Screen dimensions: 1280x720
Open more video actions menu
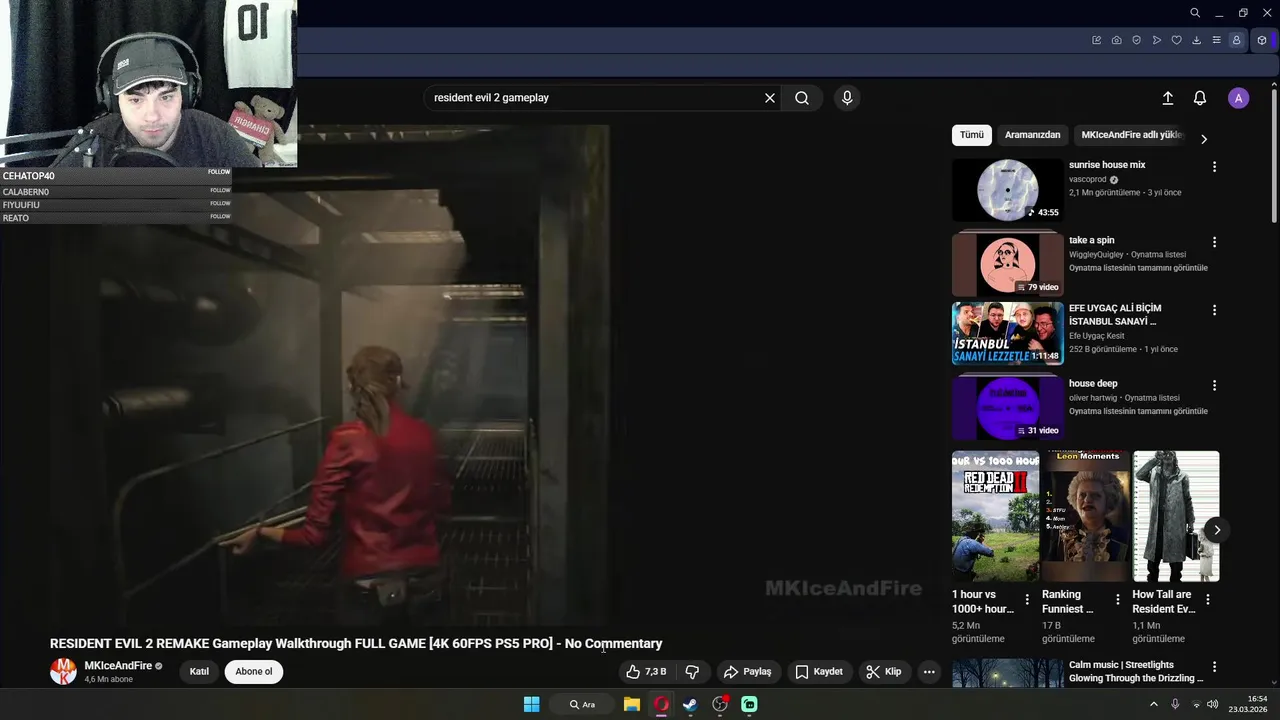point(929,672)
